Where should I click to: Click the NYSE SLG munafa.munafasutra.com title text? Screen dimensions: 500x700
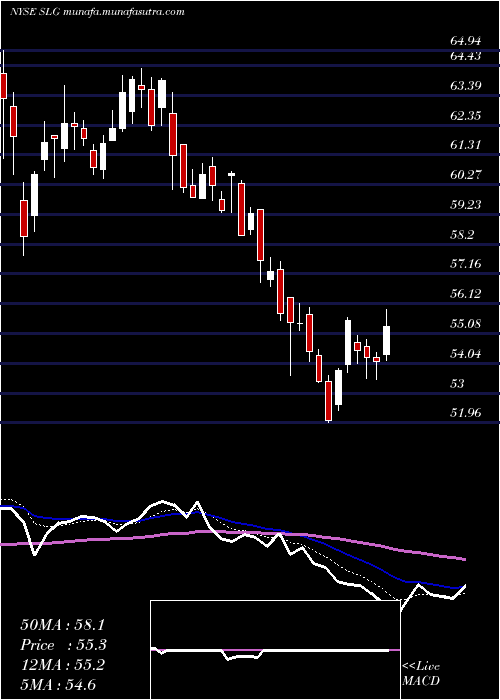[x=97, y=12]
